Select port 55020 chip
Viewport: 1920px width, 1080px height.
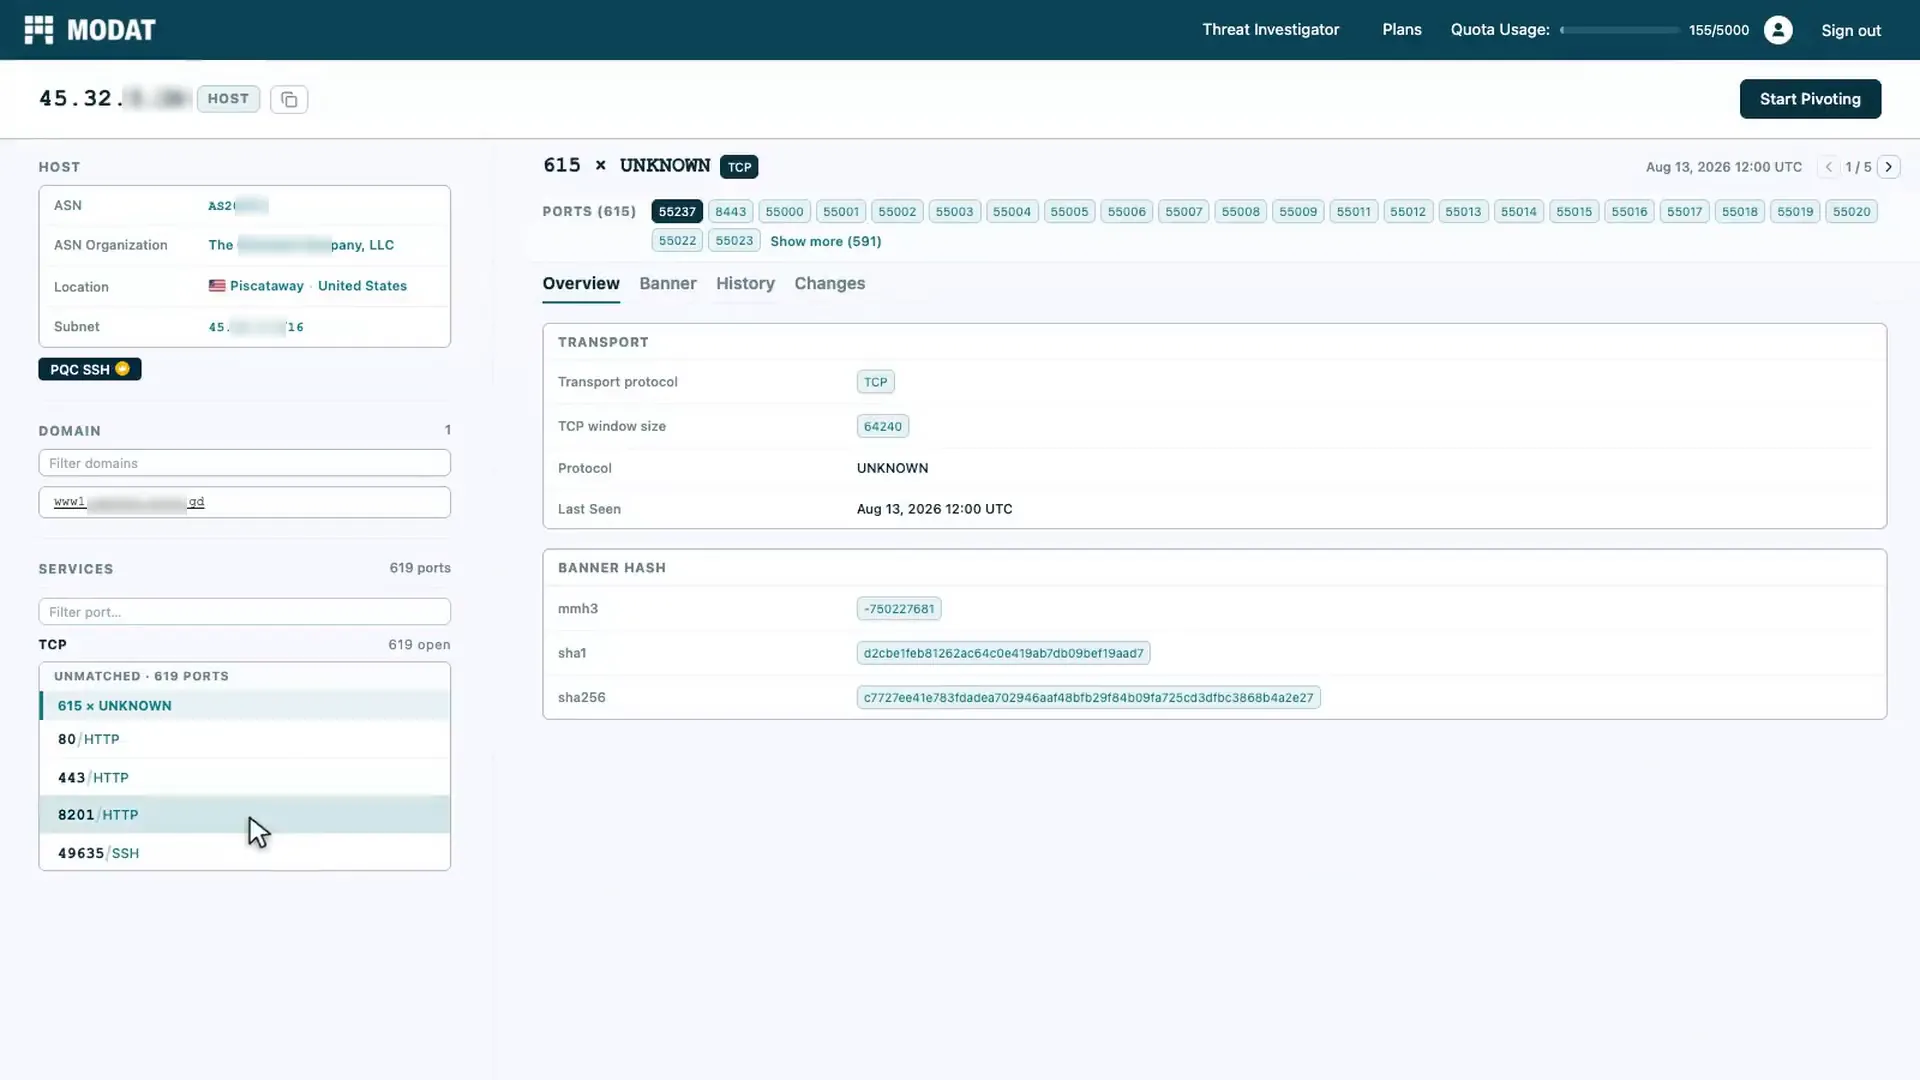tap(1851, 211)
